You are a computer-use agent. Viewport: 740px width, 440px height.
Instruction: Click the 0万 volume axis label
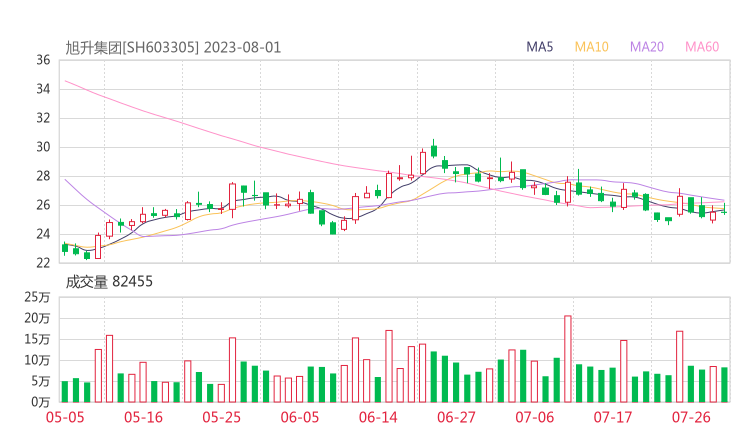tap(41, 402)
